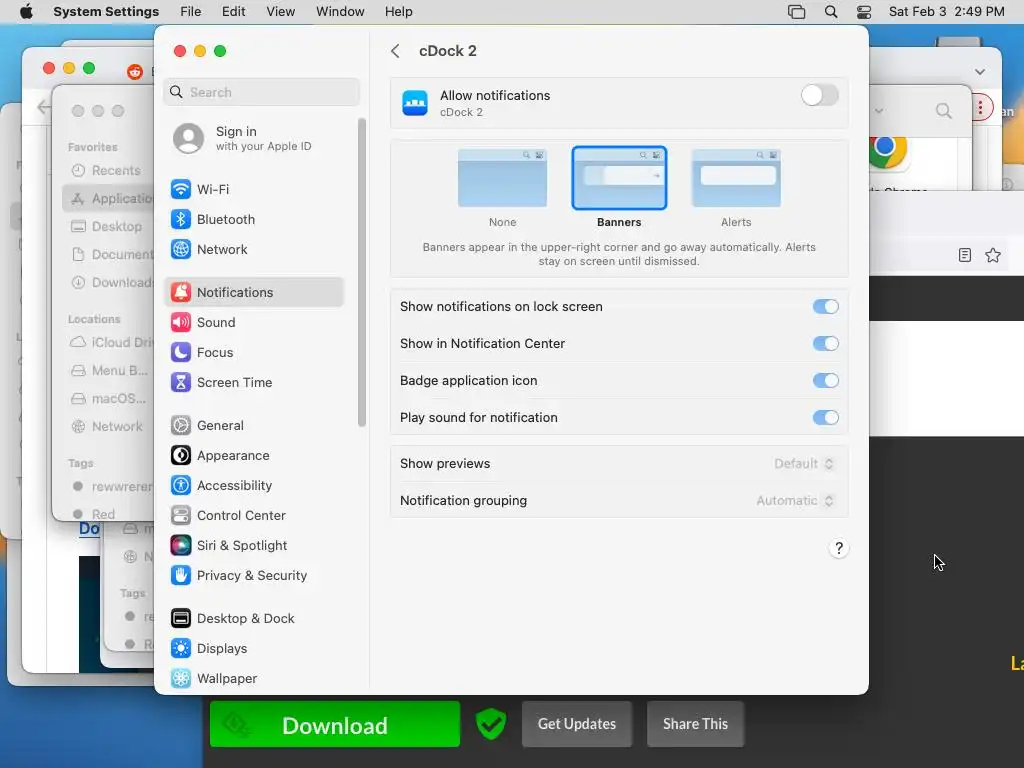1024x768 pixels.
Task: Click the cDock 2 app icon
Action: point(415,103)
